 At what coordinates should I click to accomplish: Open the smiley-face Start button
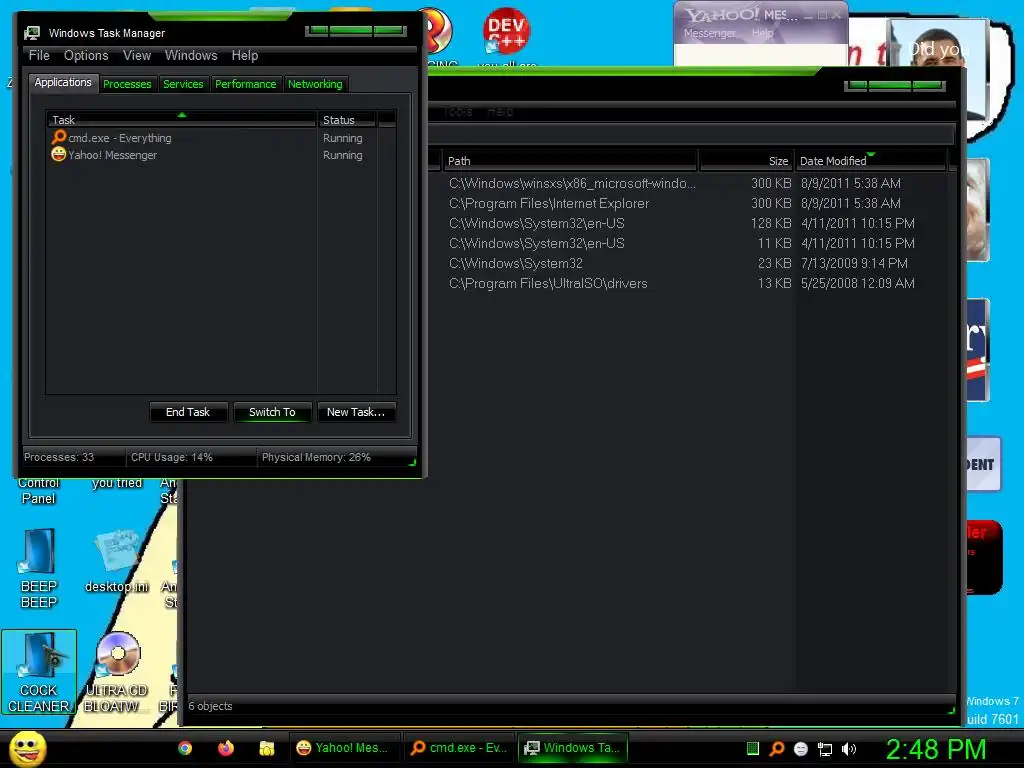pyautogui.click(x=27, y=748)
